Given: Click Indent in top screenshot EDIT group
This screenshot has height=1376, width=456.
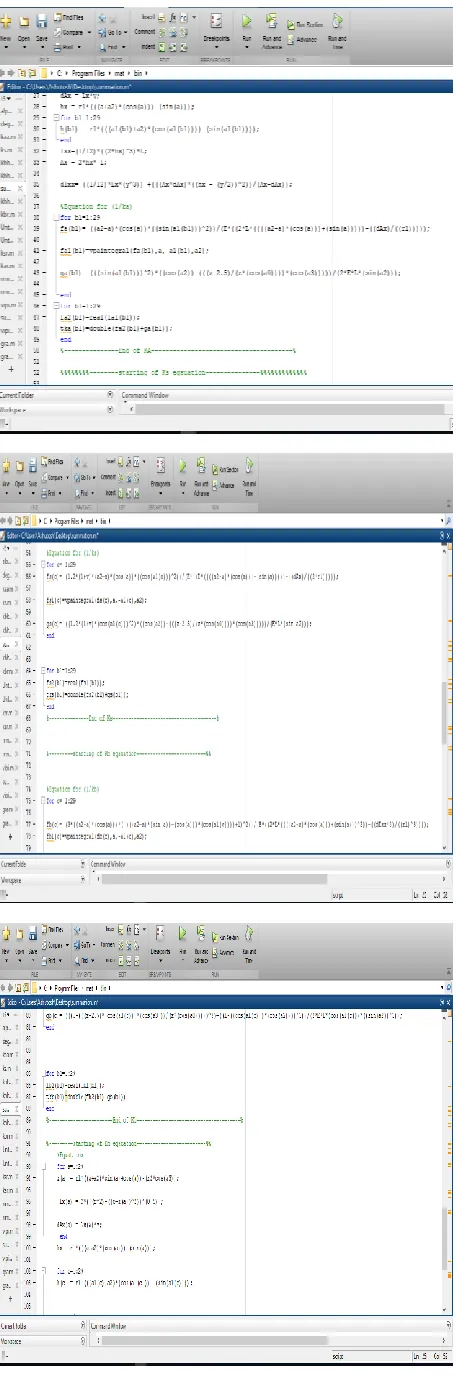Looking at the screenshot, I should (147, 47).
